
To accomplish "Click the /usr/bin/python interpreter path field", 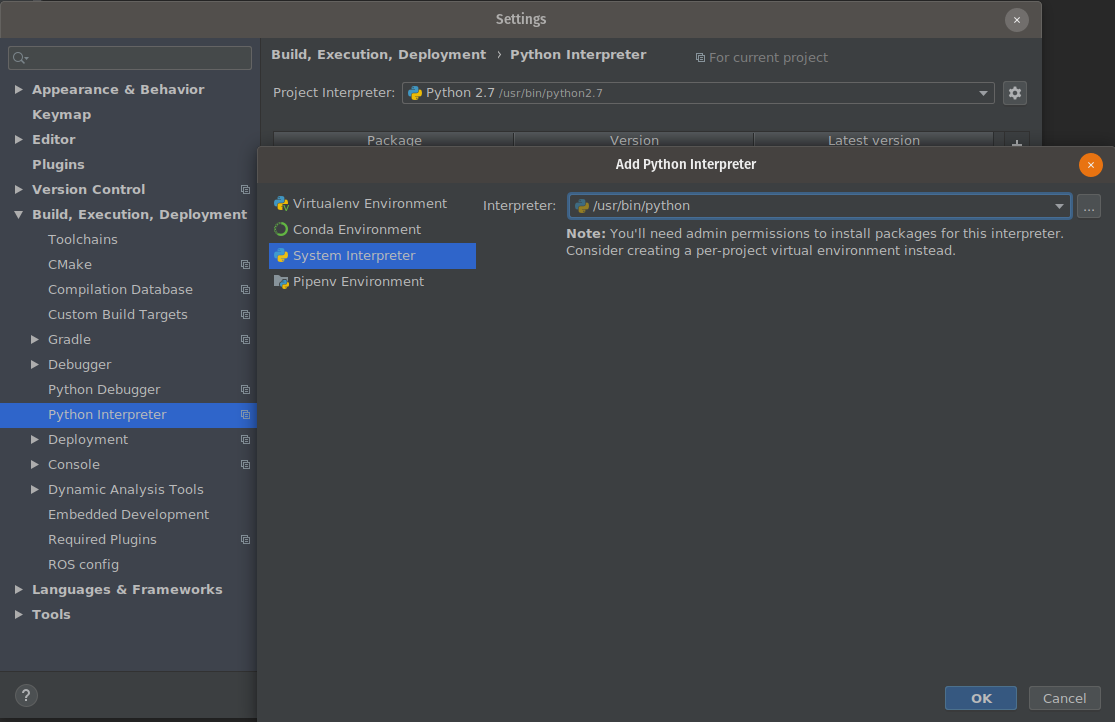I will (819, 206).
